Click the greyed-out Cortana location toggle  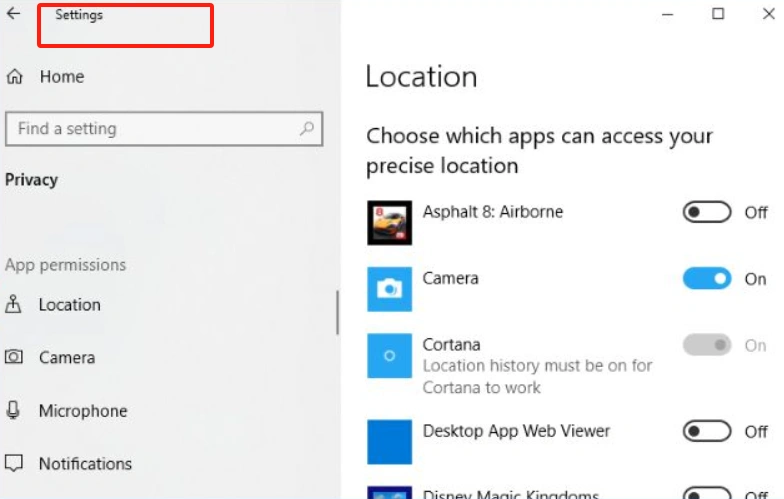coord(707,345)
